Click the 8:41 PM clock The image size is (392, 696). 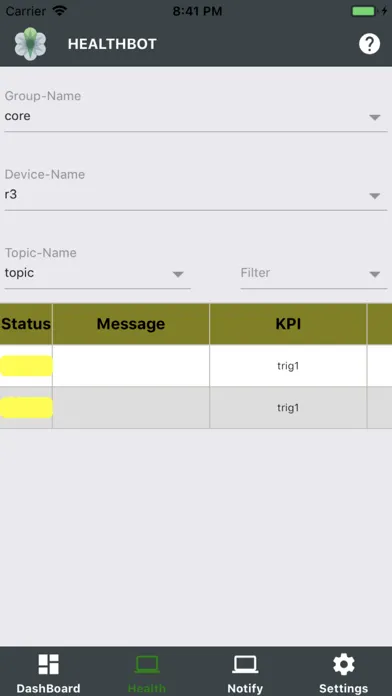coord(197,11)
